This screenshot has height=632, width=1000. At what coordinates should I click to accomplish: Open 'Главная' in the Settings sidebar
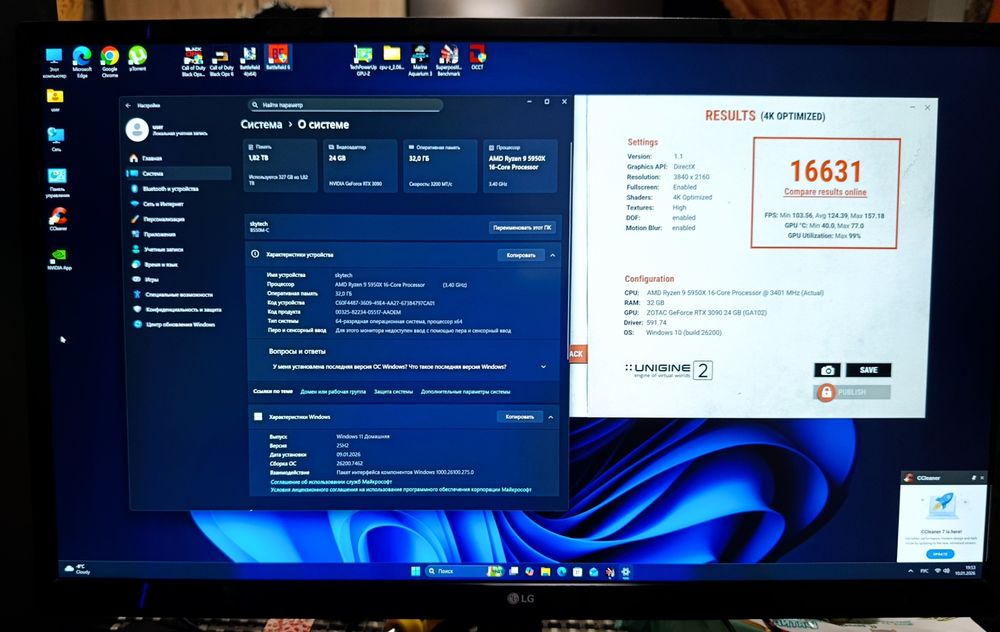152,158
